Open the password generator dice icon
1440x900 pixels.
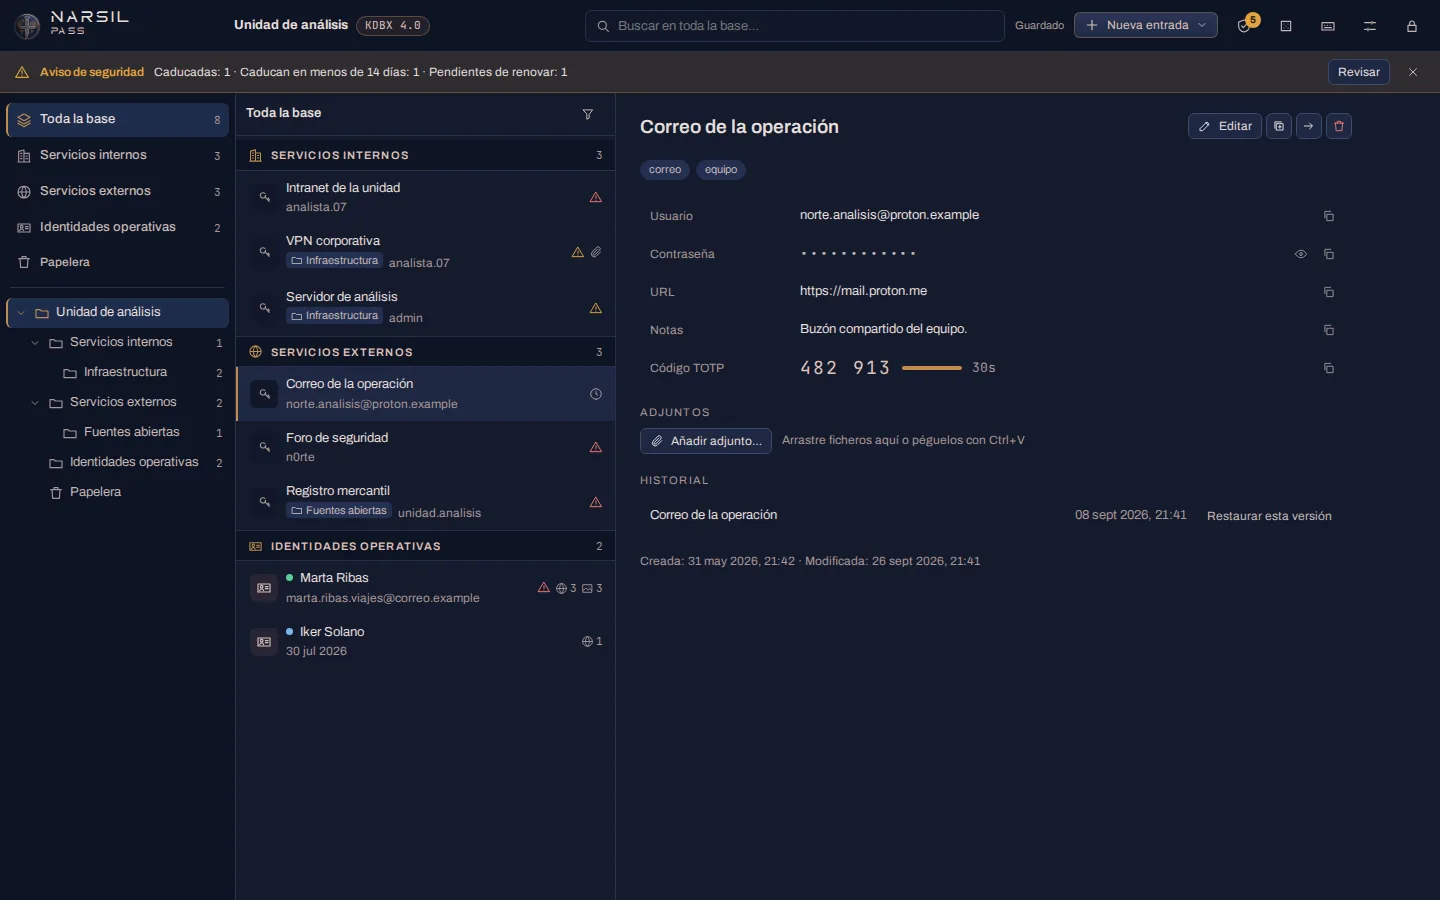[x=1286, y=26]
